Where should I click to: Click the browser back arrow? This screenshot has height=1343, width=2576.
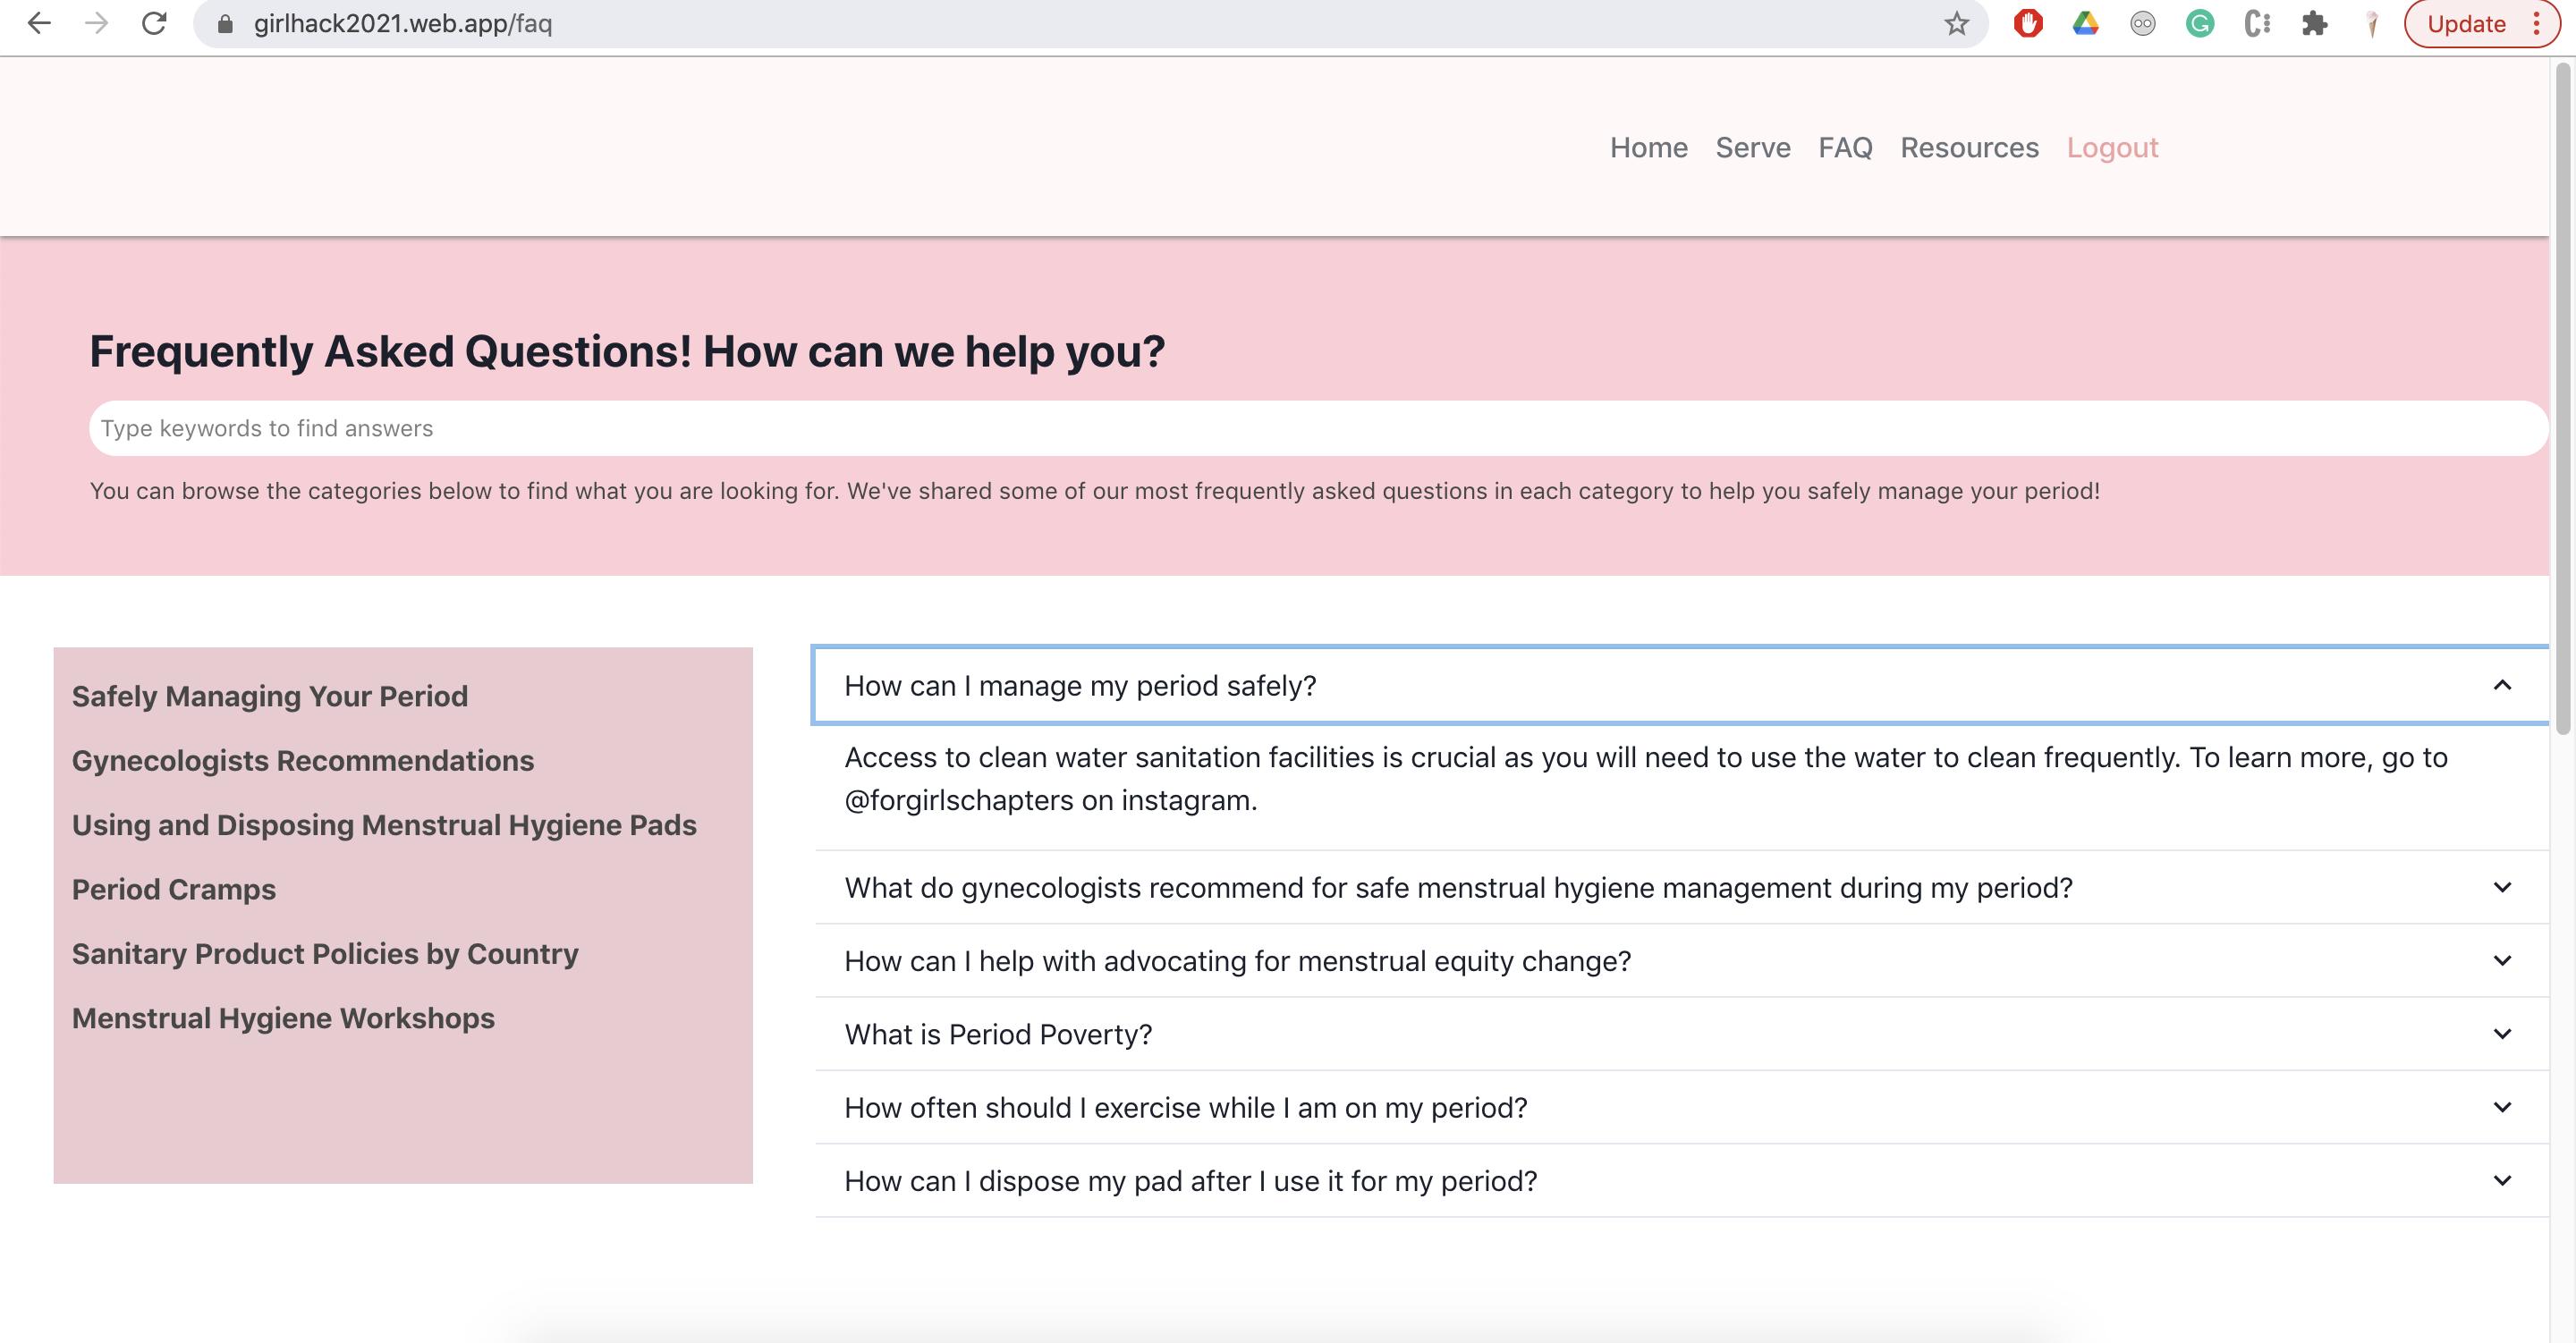[38, 23]
